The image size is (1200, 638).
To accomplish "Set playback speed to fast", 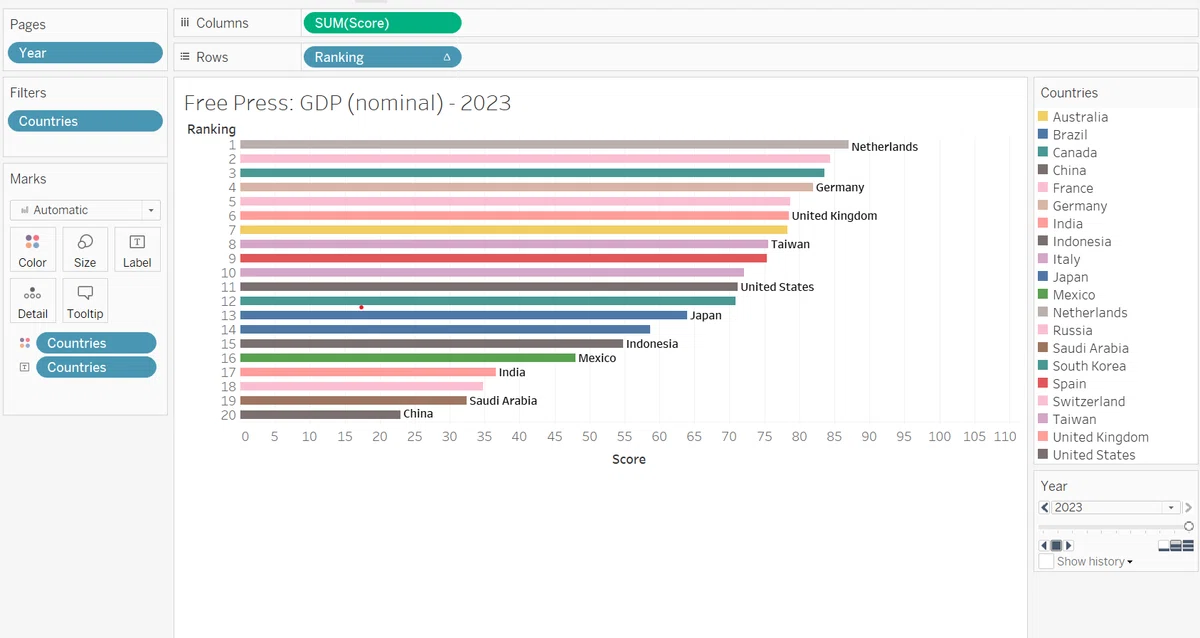I will click(x=1188, y=545).
